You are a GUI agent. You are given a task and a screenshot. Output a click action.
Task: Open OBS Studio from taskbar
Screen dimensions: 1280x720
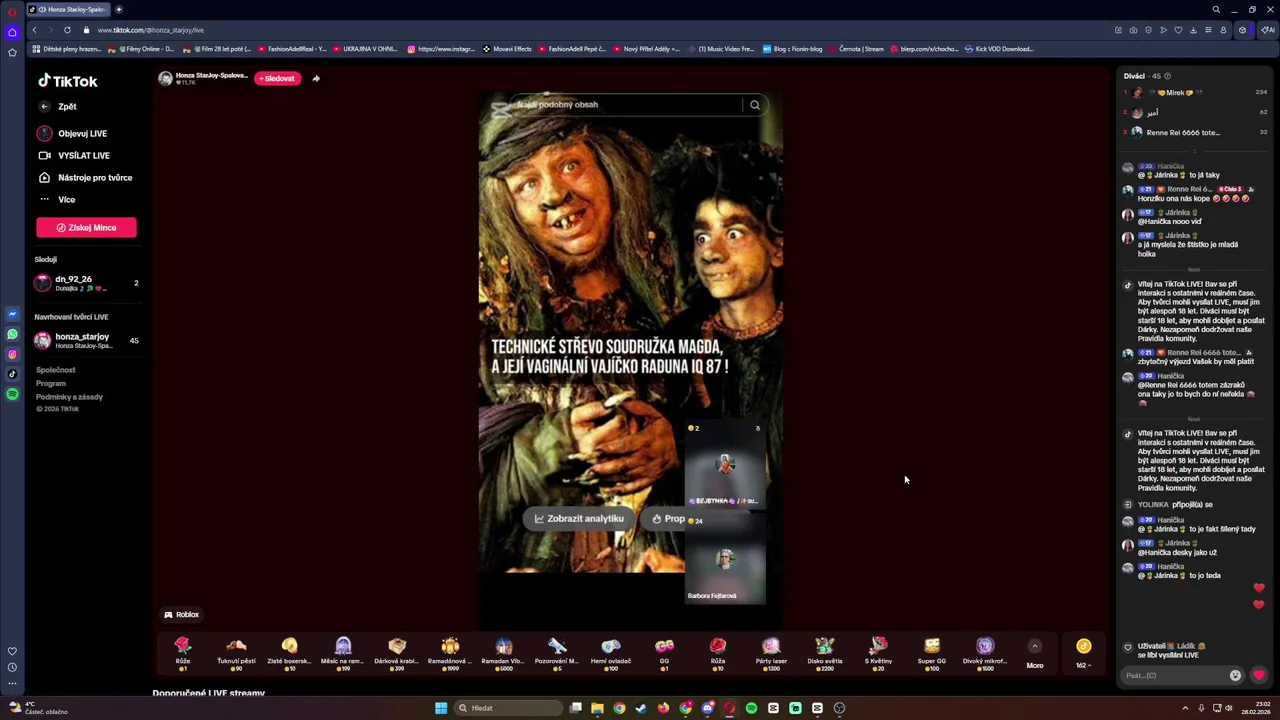coord(839,708)
